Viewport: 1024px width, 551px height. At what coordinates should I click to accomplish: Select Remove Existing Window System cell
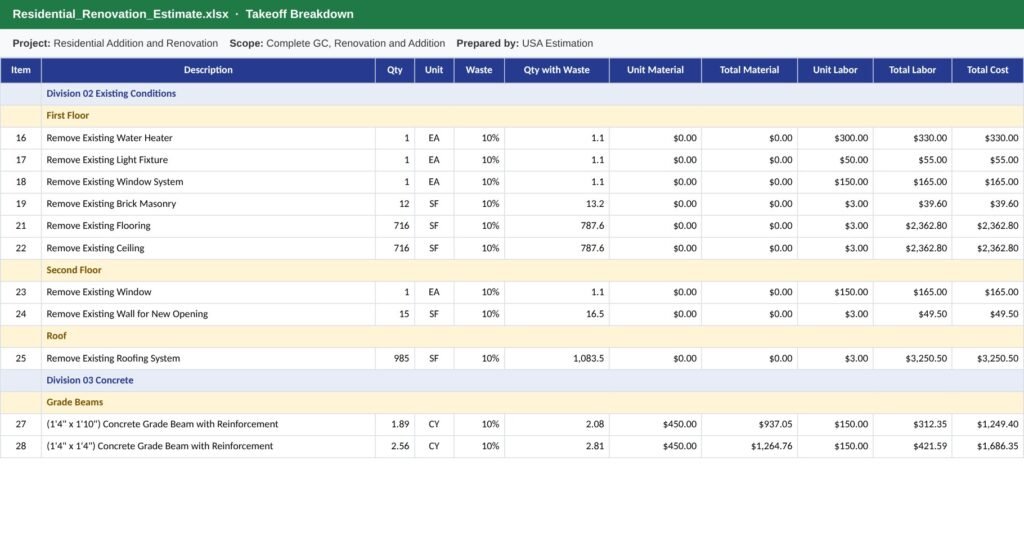pos(208,181)
